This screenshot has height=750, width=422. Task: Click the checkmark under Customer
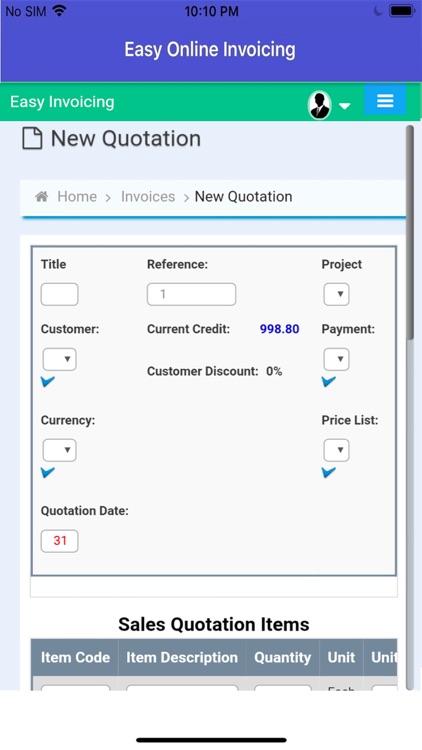(x=48, y=382)
